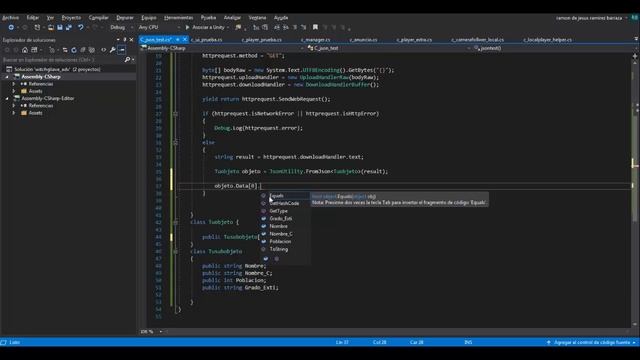Open the Debug configuration dropdown
This screenshot has width=640, height=360.
pyautogui.click(x=121, y=27)
